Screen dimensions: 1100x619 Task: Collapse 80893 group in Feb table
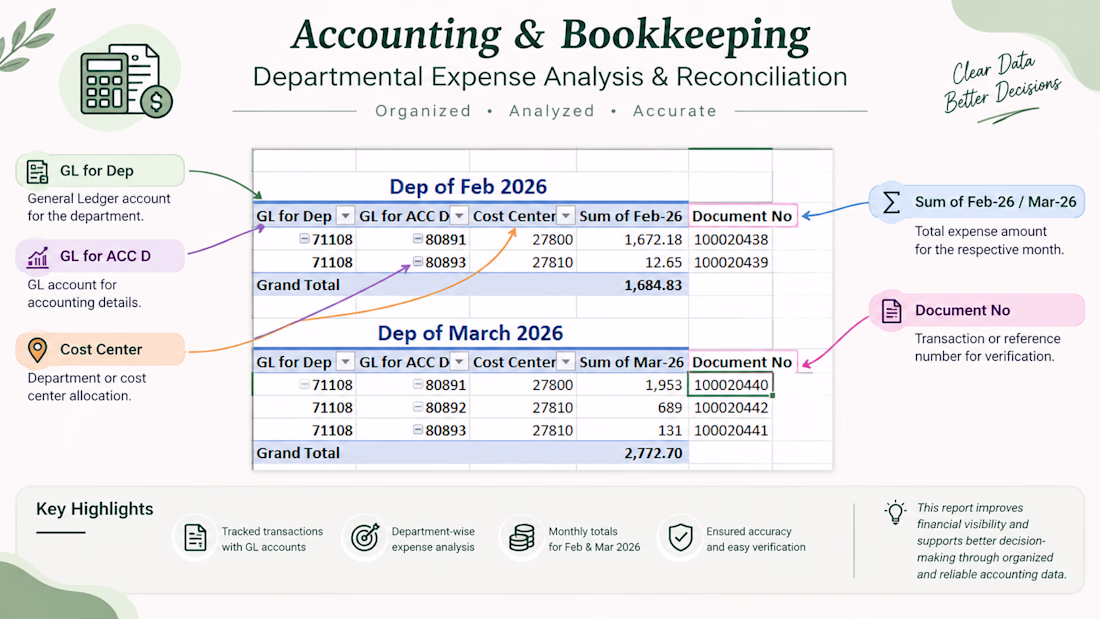coord(417,262)
